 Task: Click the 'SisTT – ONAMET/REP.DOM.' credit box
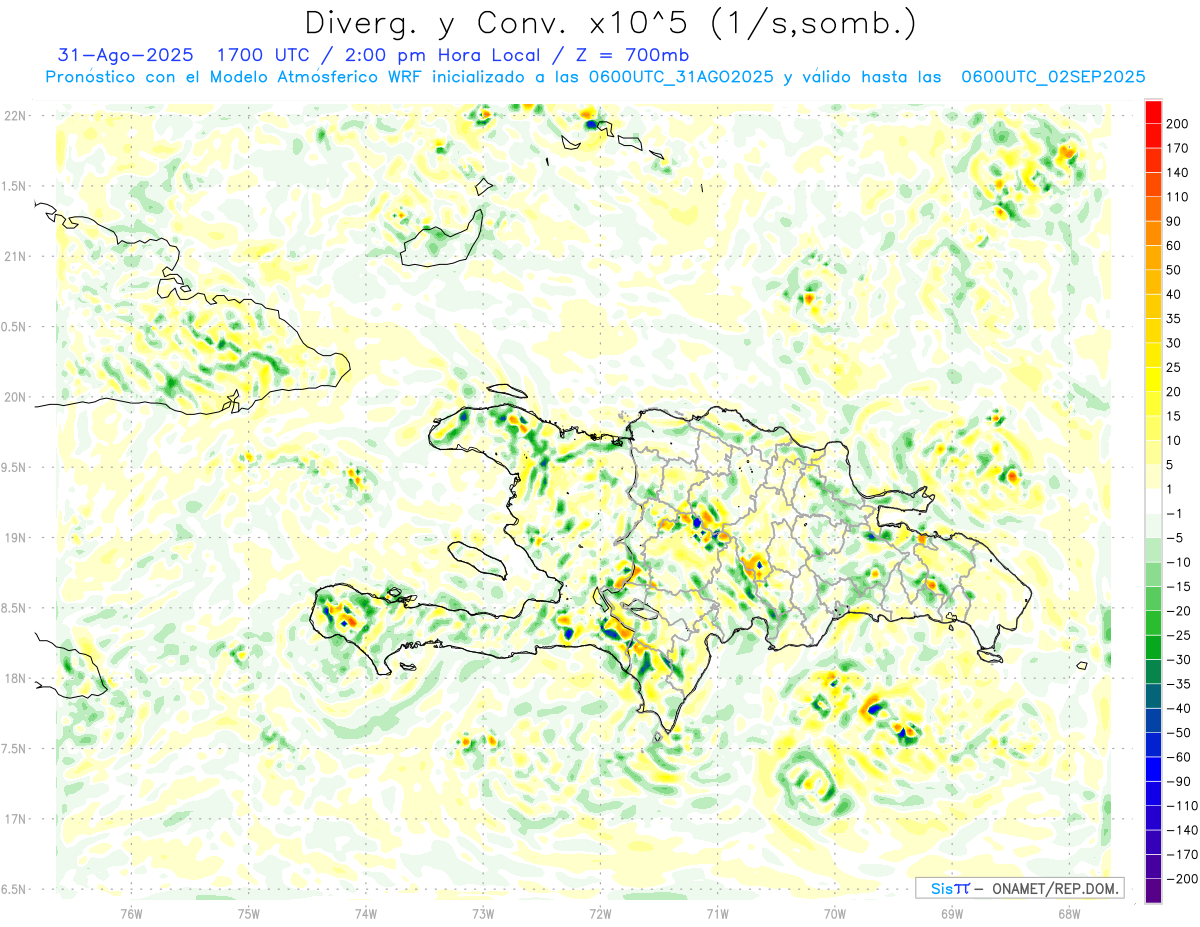[1020, 888]
